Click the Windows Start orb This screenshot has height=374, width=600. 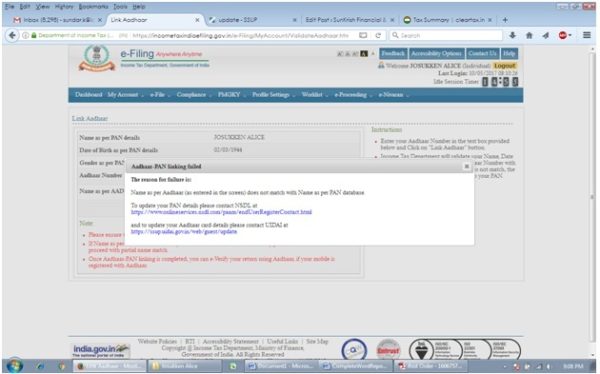pos(15,366)
